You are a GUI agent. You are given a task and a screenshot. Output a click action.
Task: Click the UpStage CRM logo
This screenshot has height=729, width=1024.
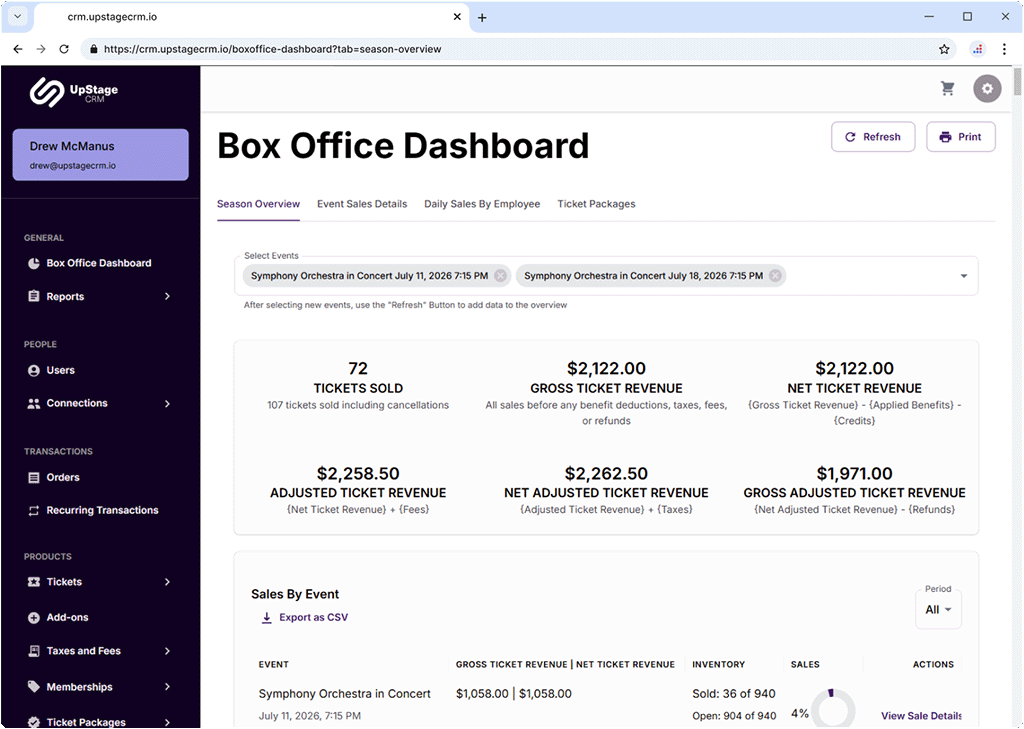tap(74, 92)
